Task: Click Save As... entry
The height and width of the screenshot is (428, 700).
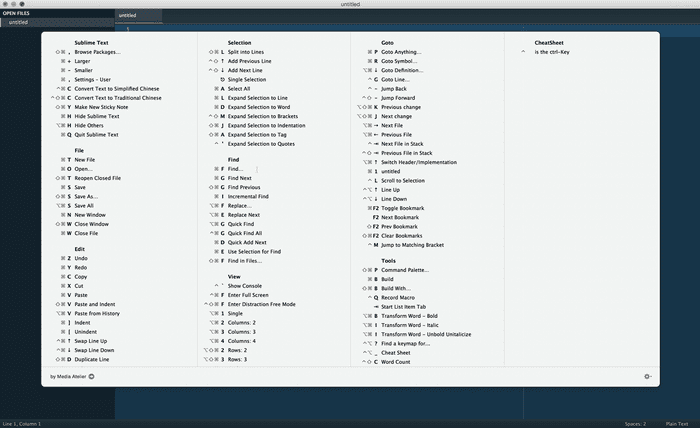Action: click(86, 196)
